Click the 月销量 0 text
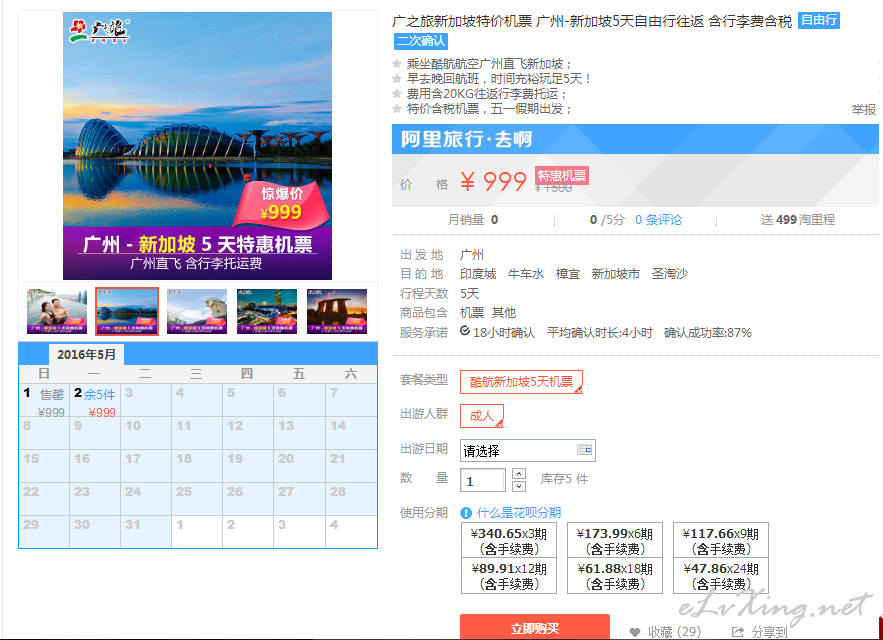This screenshot has width=883, height=640. pos(472,220)
